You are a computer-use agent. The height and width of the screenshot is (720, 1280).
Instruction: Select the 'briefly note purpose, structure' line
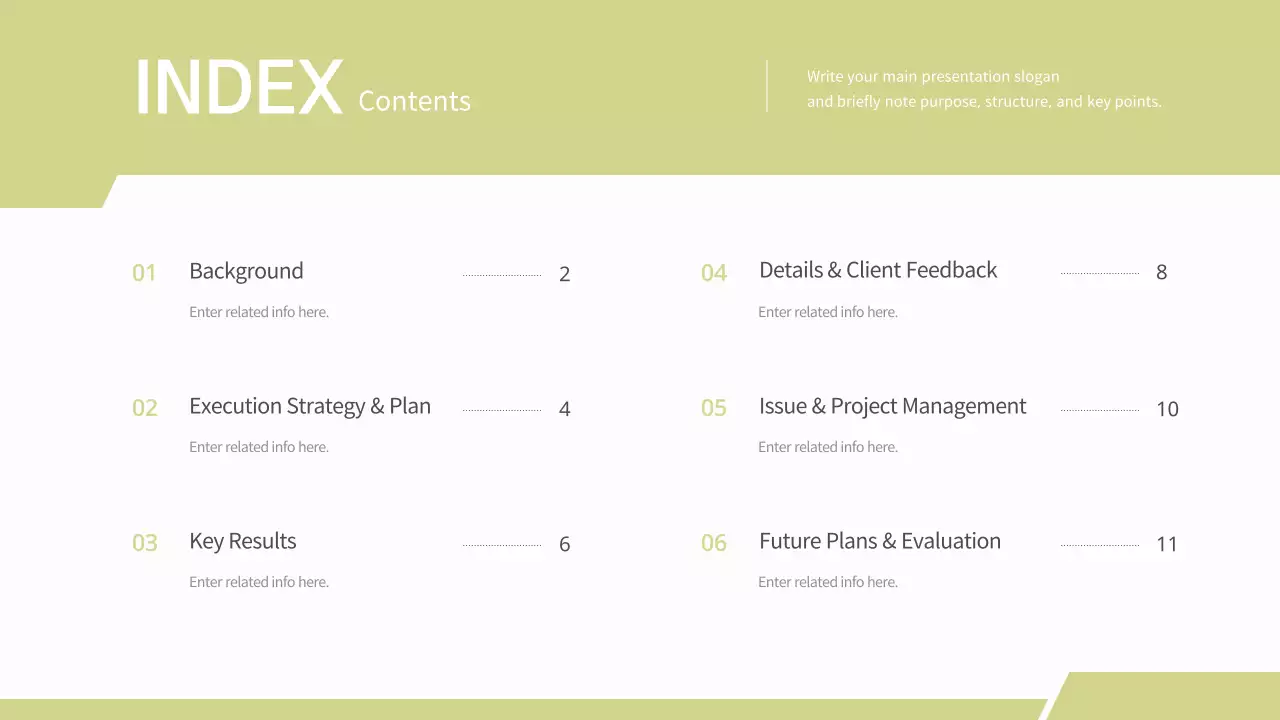[x=984, y=101]
